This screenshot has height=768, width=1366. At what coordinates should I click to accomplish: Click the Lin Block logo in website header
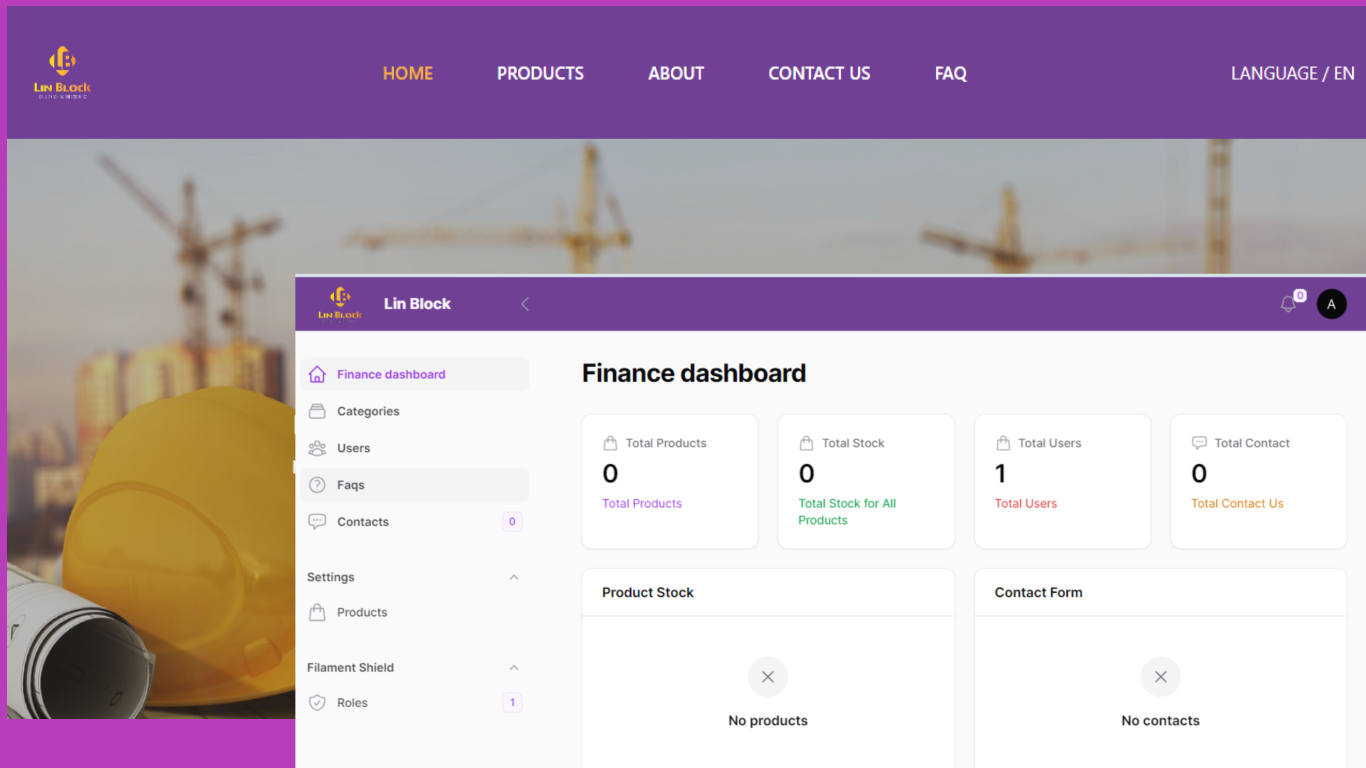[62, 72]
